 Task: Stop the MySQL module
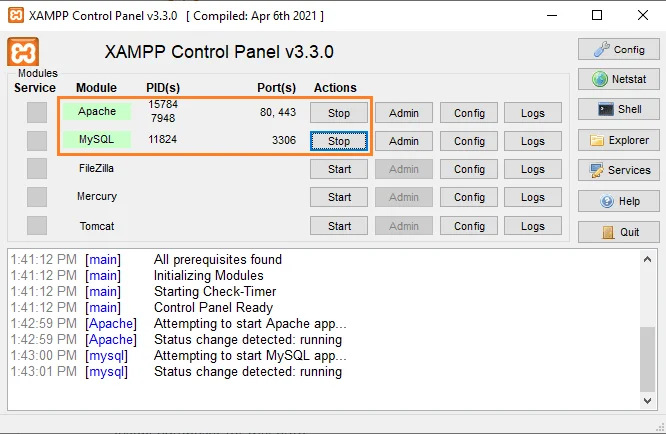(339, 141)
